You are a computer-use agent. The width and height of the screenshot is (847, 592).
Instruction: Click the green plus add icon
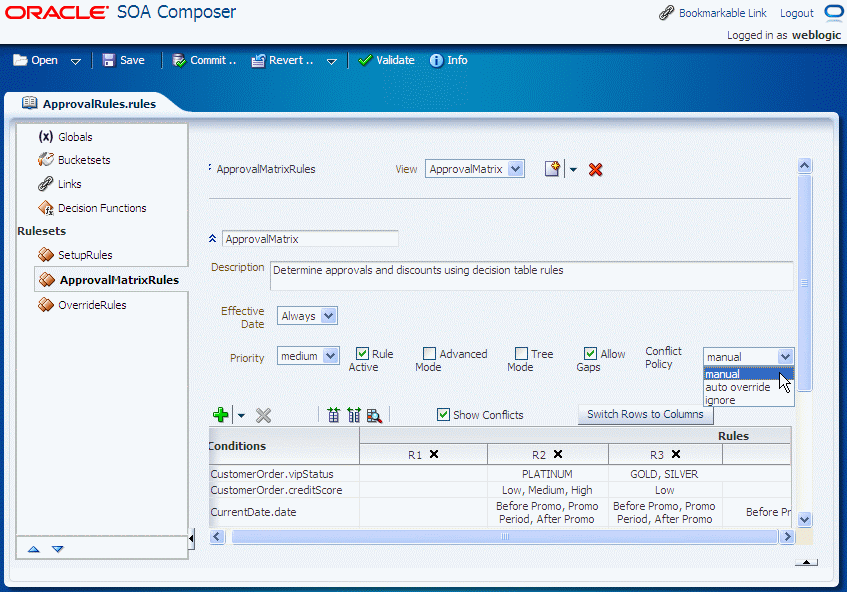[x=220, y=415]
